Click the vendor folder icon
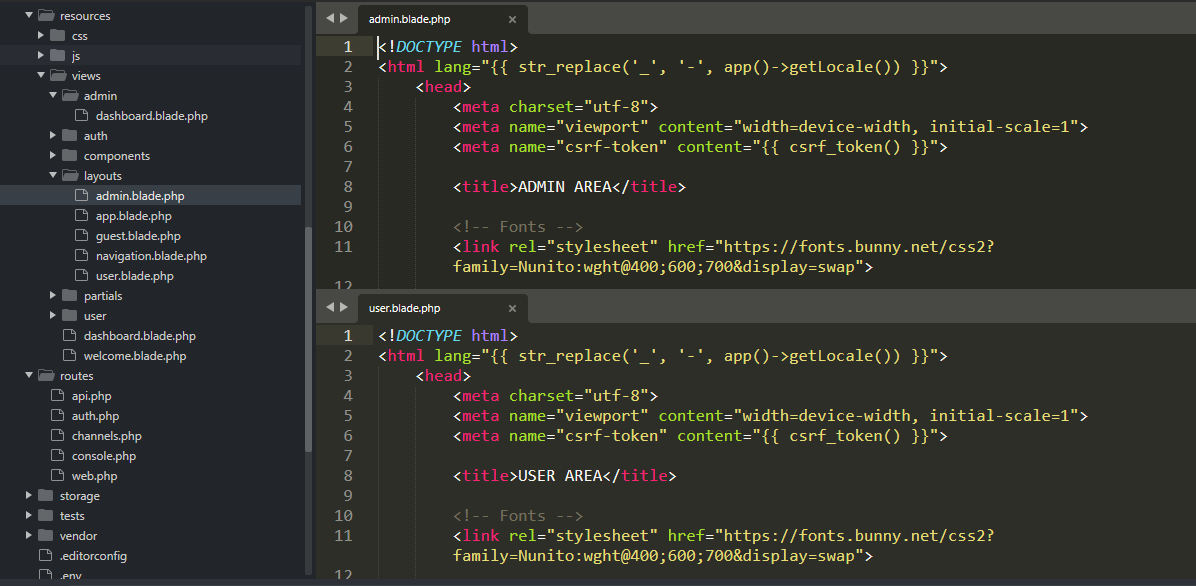1196x586 pixels. coord(45,536)
